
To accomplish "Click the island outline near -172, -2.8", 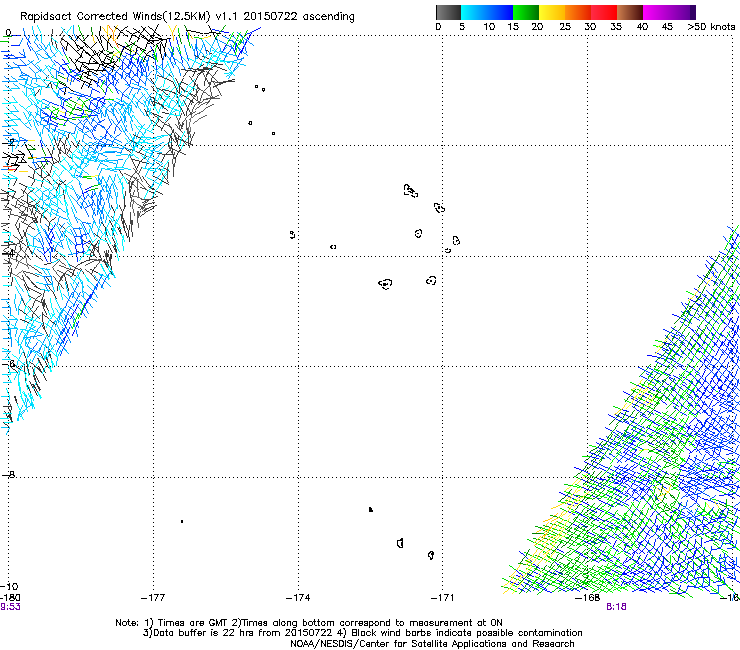I will pyautogui.click(x=411, y=191).
